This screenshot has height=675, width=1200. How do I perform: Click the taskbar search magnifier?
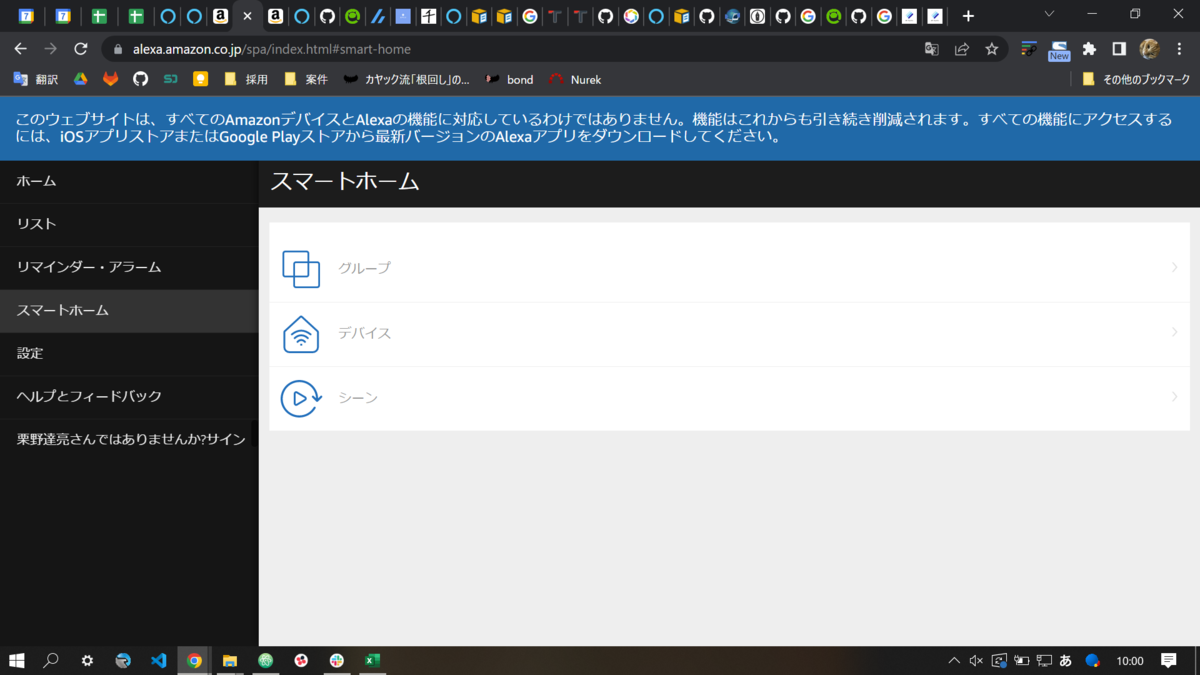pos(51,660)
